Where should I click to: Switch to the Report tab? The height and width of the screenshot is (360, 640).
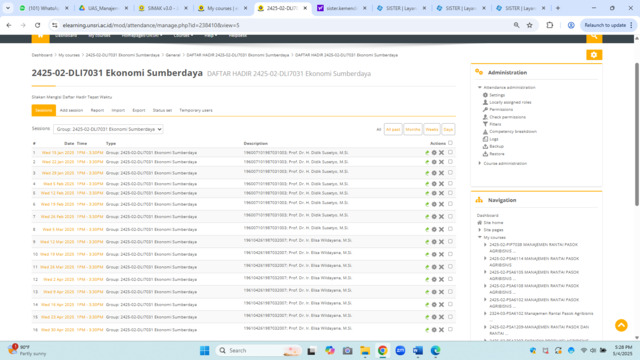(97, 110)
